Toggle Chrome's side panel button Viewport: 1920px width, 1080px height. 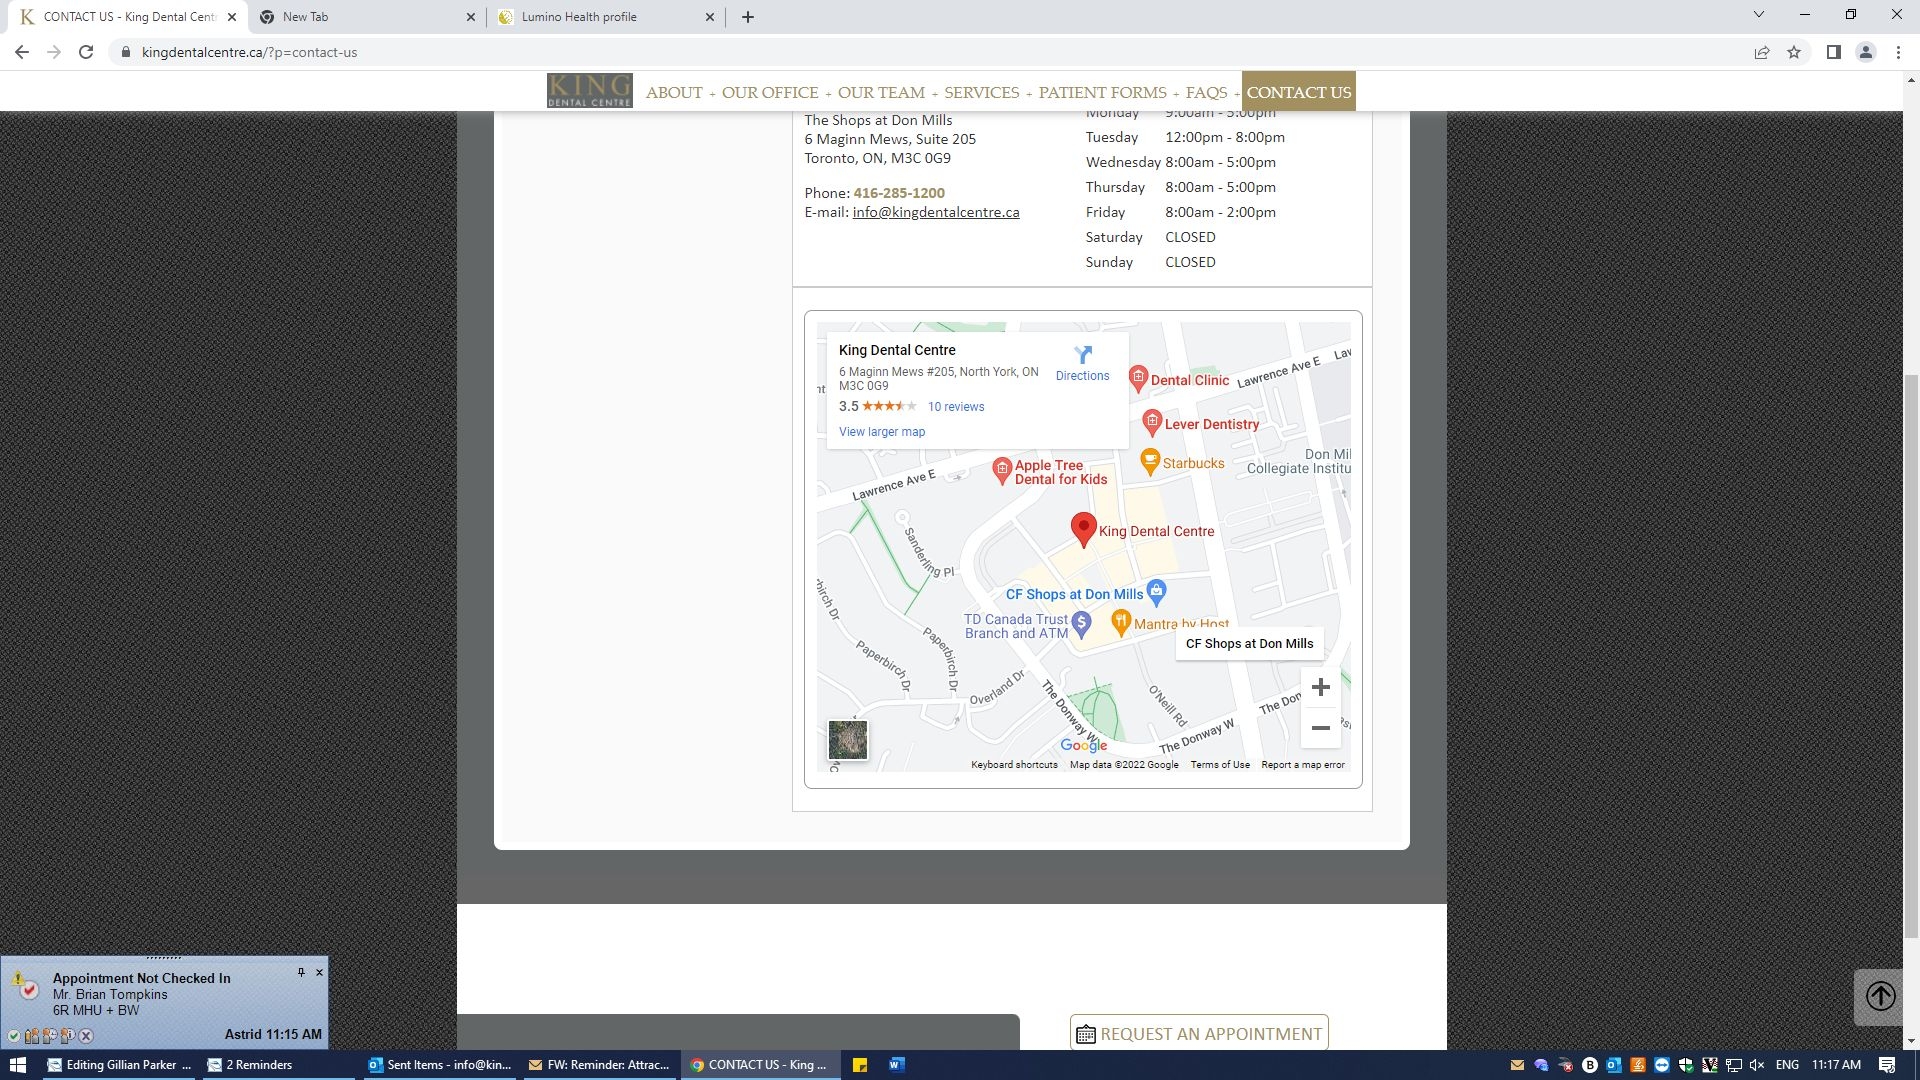point(1833,52)
